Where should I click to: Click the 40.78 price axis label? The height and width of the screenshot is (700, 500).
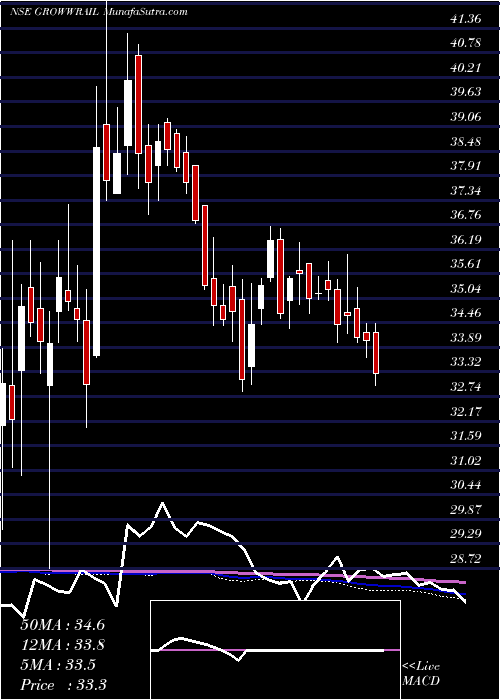point(466,44)
